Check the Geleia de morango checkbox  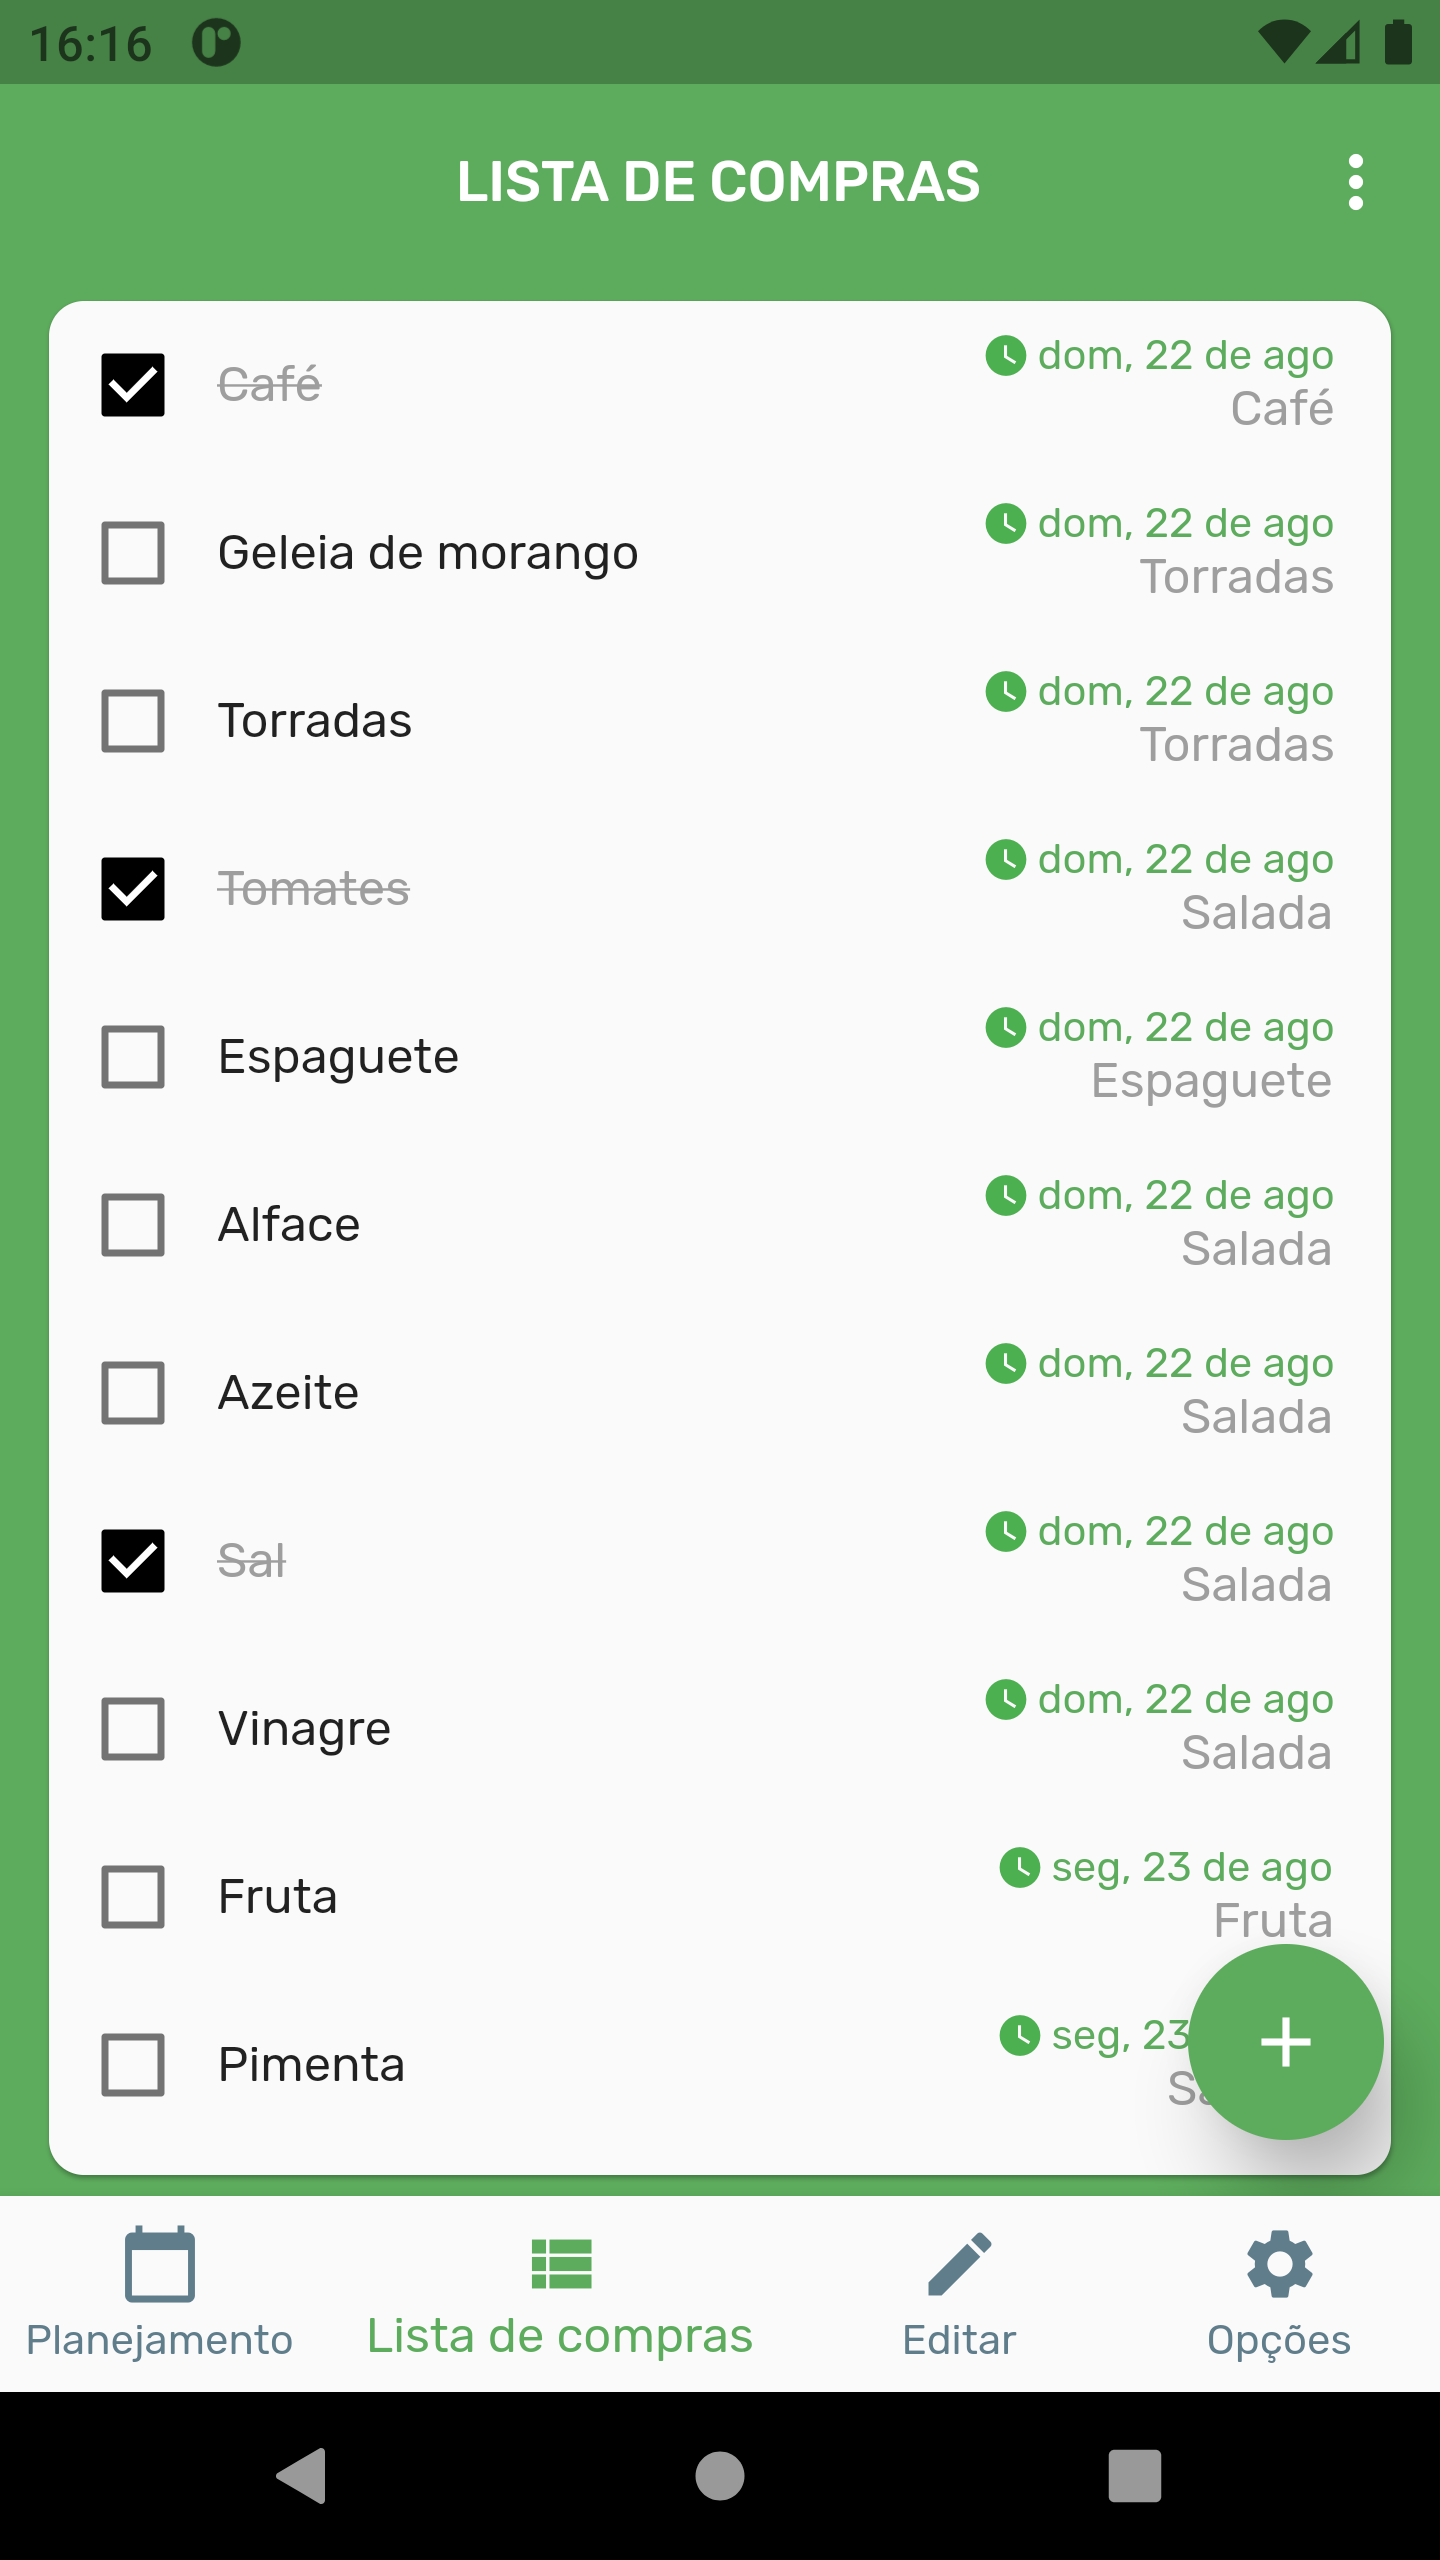[x=133, y=553]
